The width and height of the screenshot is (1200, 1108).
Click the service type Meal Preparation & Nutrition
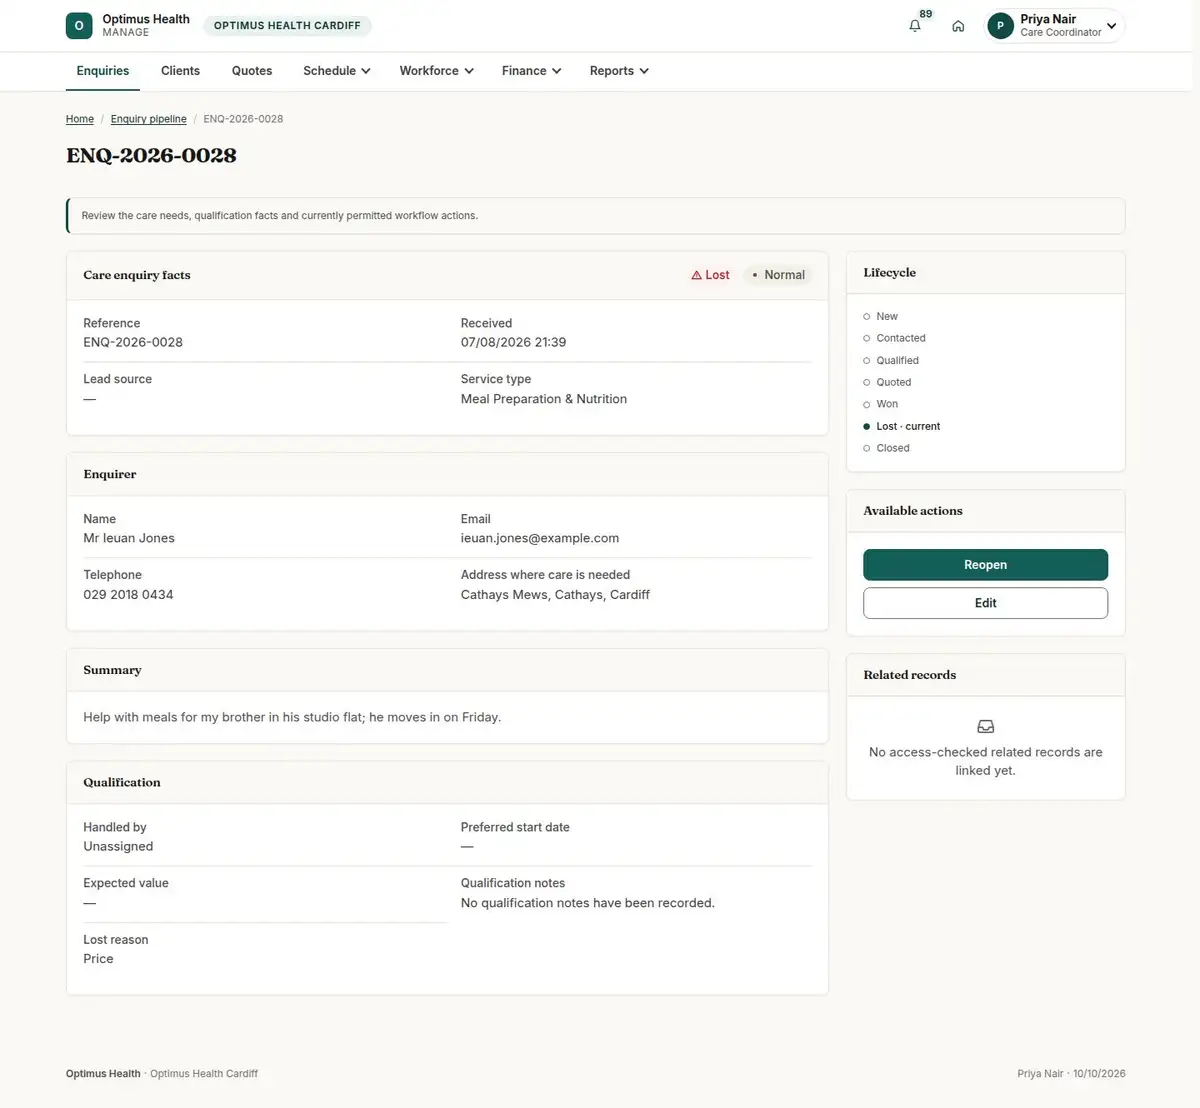coord(544,399)
